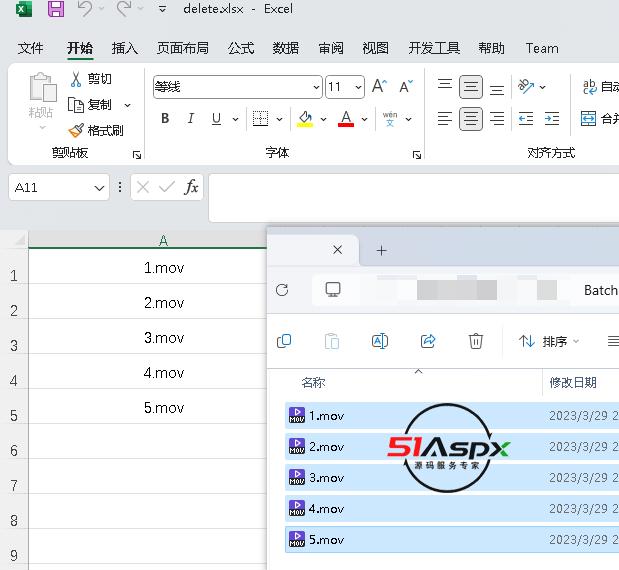The image size is (619, 570).
Task: Toggle underline formatting
Action: point(216,119)
